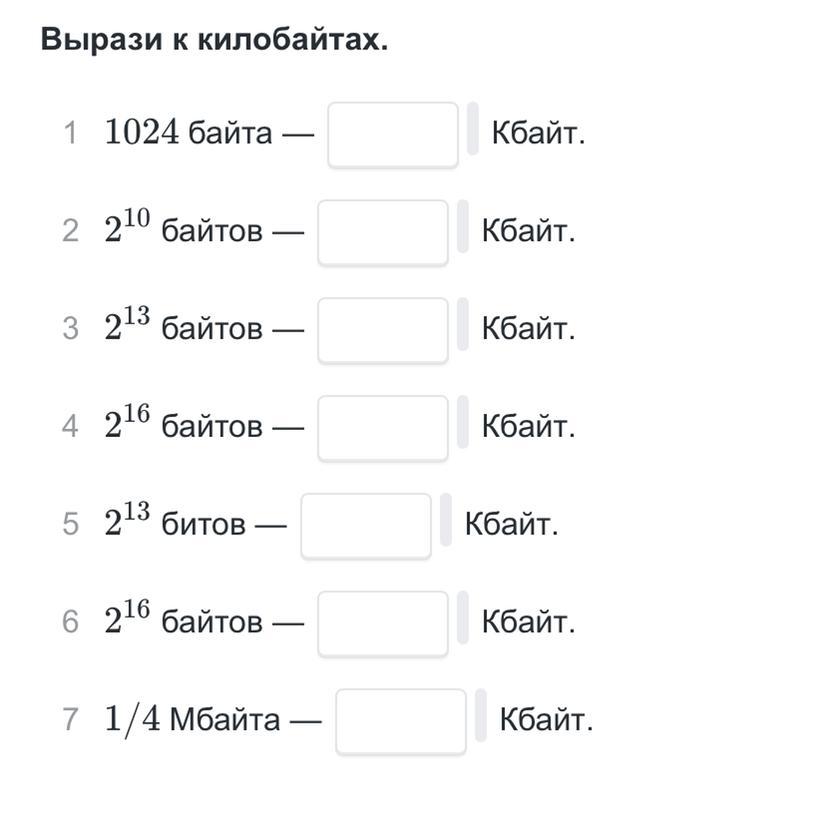Click the gray marker beside the row 2 field
The height and width of the screenshot is (828, 826).
pyautogui.click(x=463, y=226)
